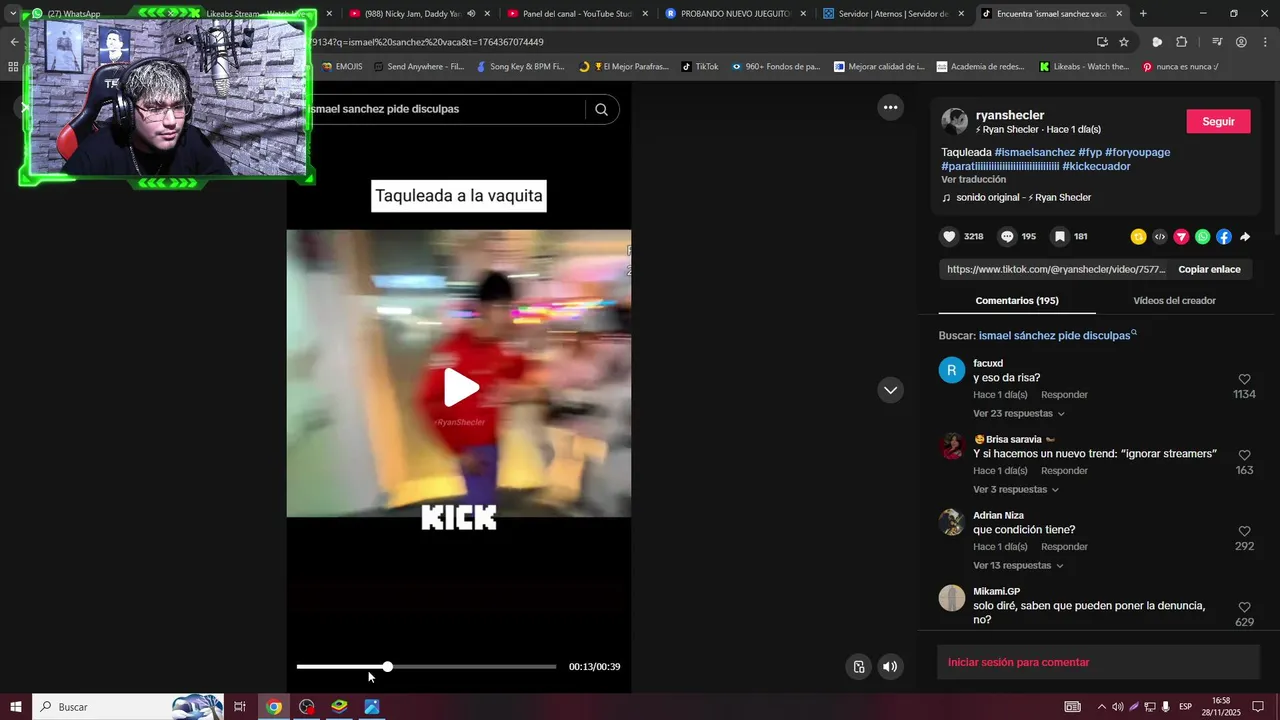Viewport: 1280px width, 720px height.
Task: Click the Windows taskbar Buscar search box
Action: [128, 707]
